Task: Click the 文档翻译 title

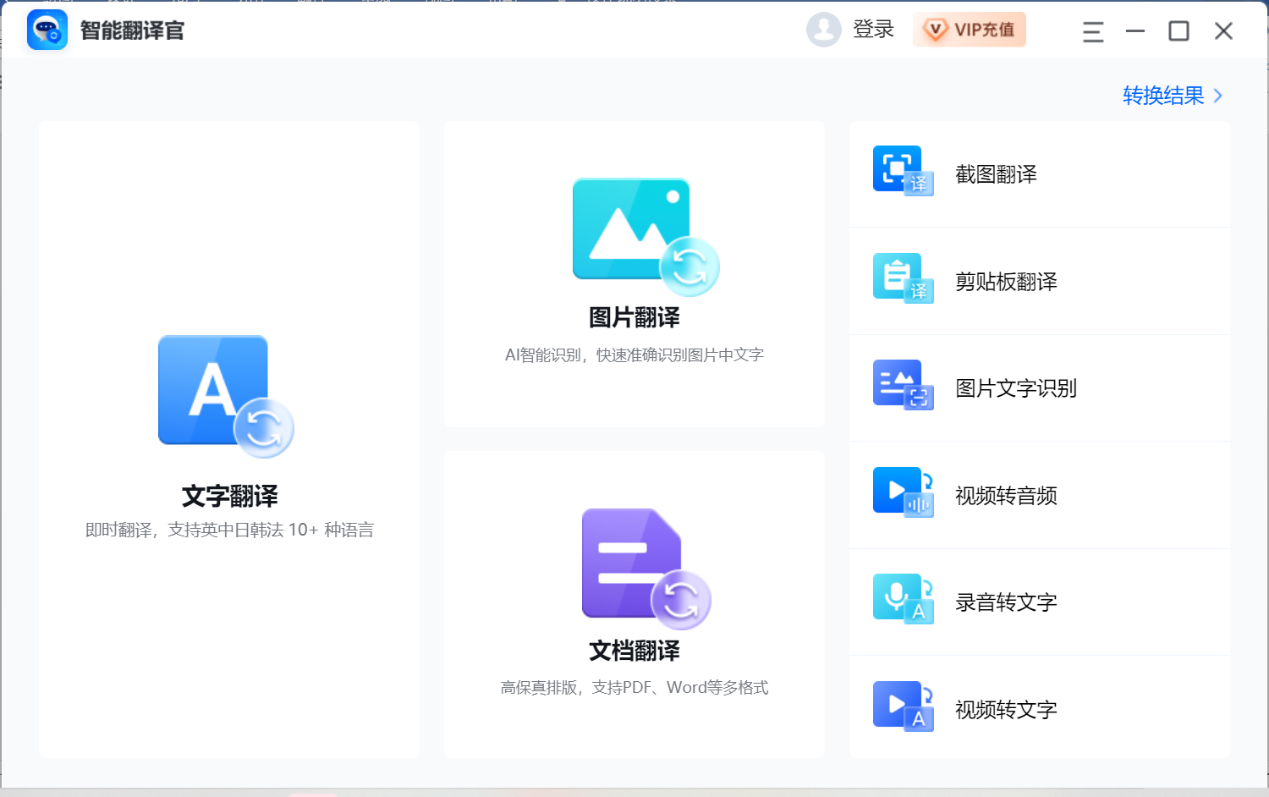Action: point(635,651)
